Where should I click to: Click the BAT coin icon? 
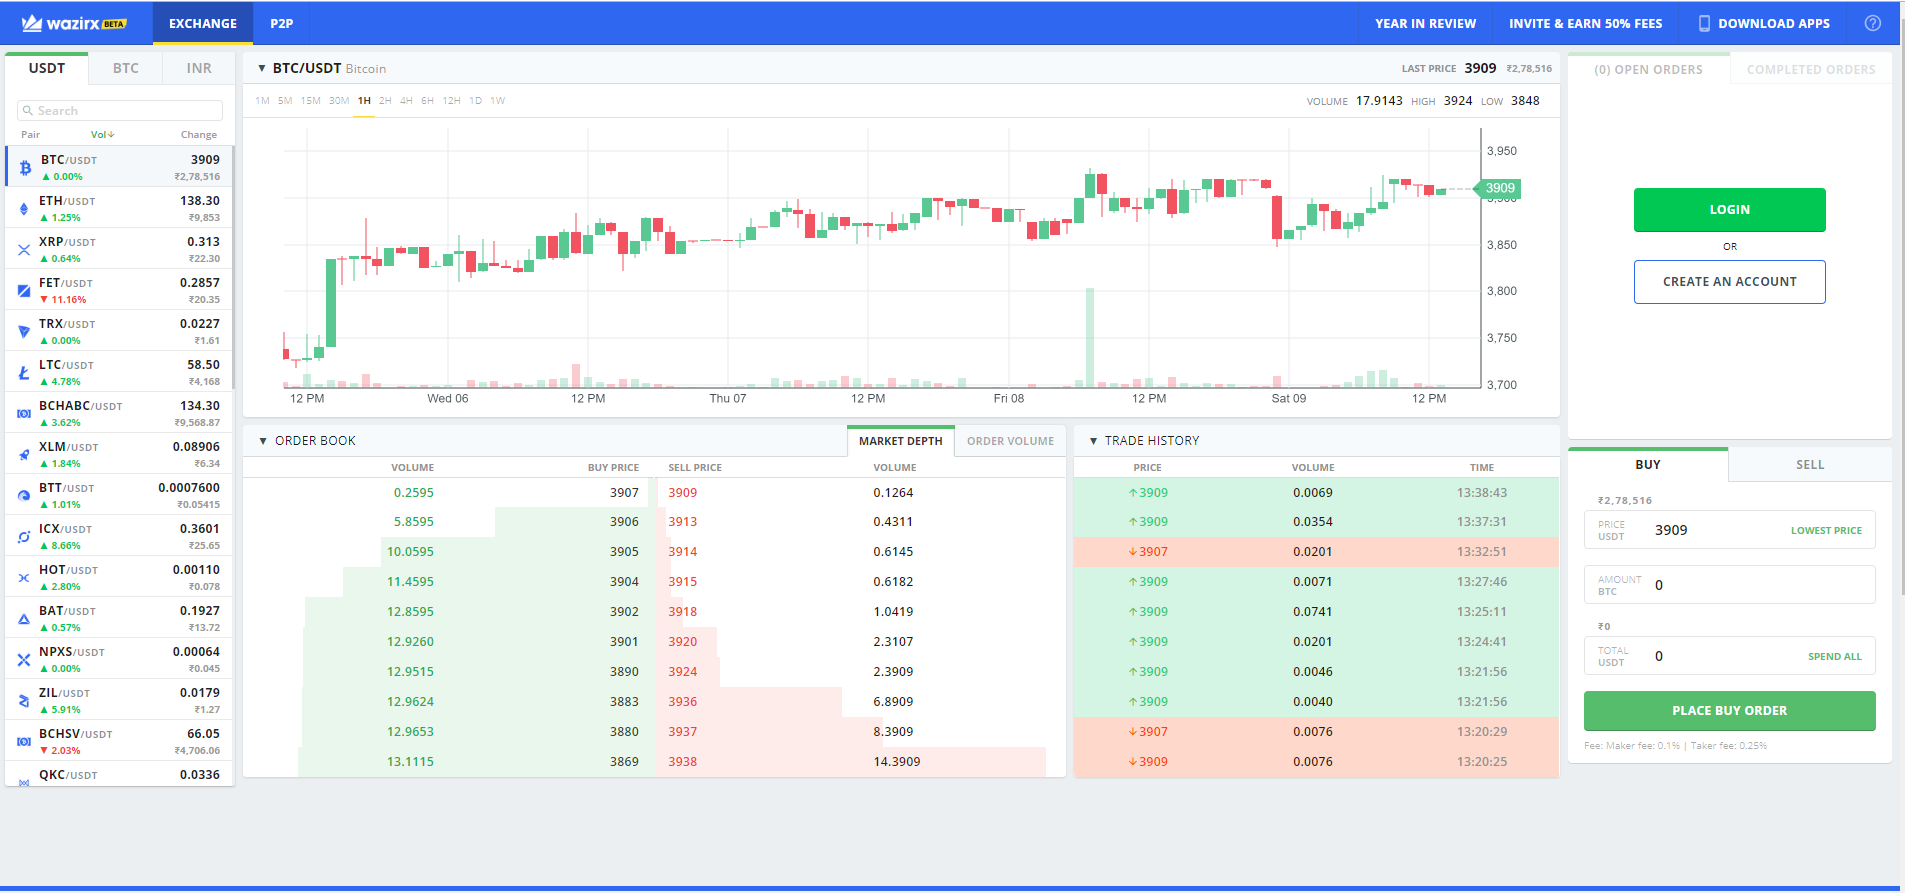coord(24,619)
